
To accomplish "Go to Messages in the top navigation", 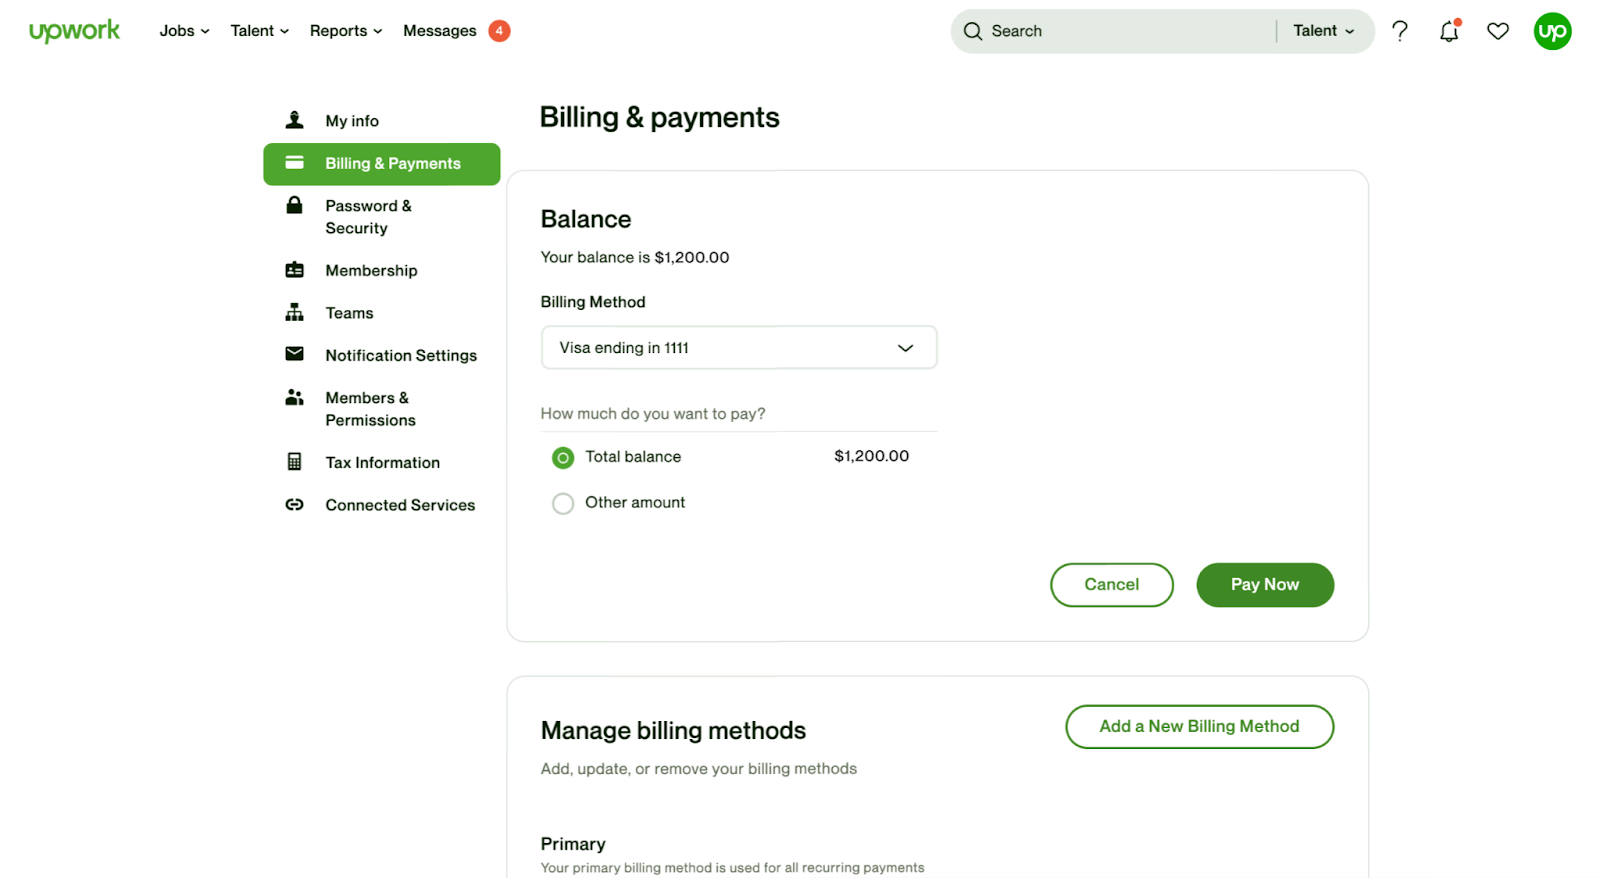I will coord(440,31).
